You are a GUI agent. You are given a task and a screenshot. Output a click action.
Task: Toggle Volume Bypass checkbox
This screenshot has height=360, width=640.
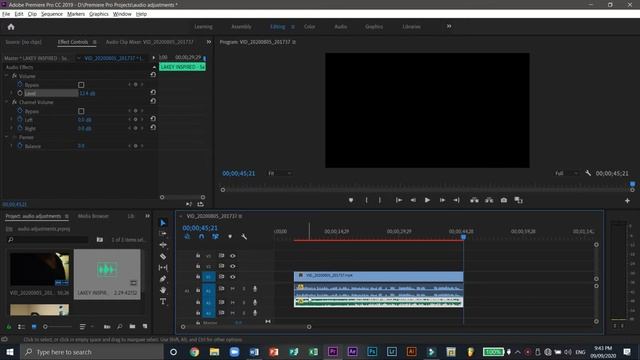[81, 85]
